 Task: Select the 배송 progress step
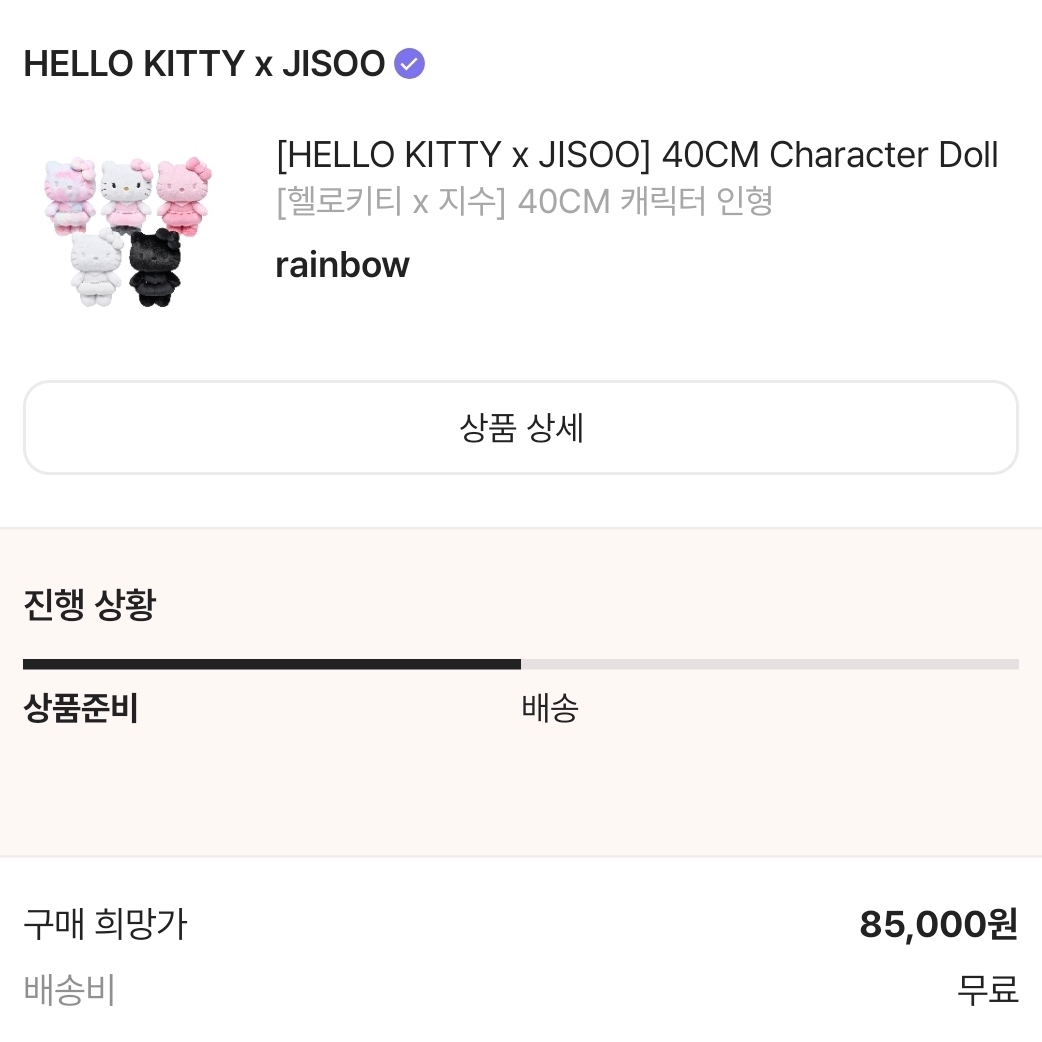point(550,708)
